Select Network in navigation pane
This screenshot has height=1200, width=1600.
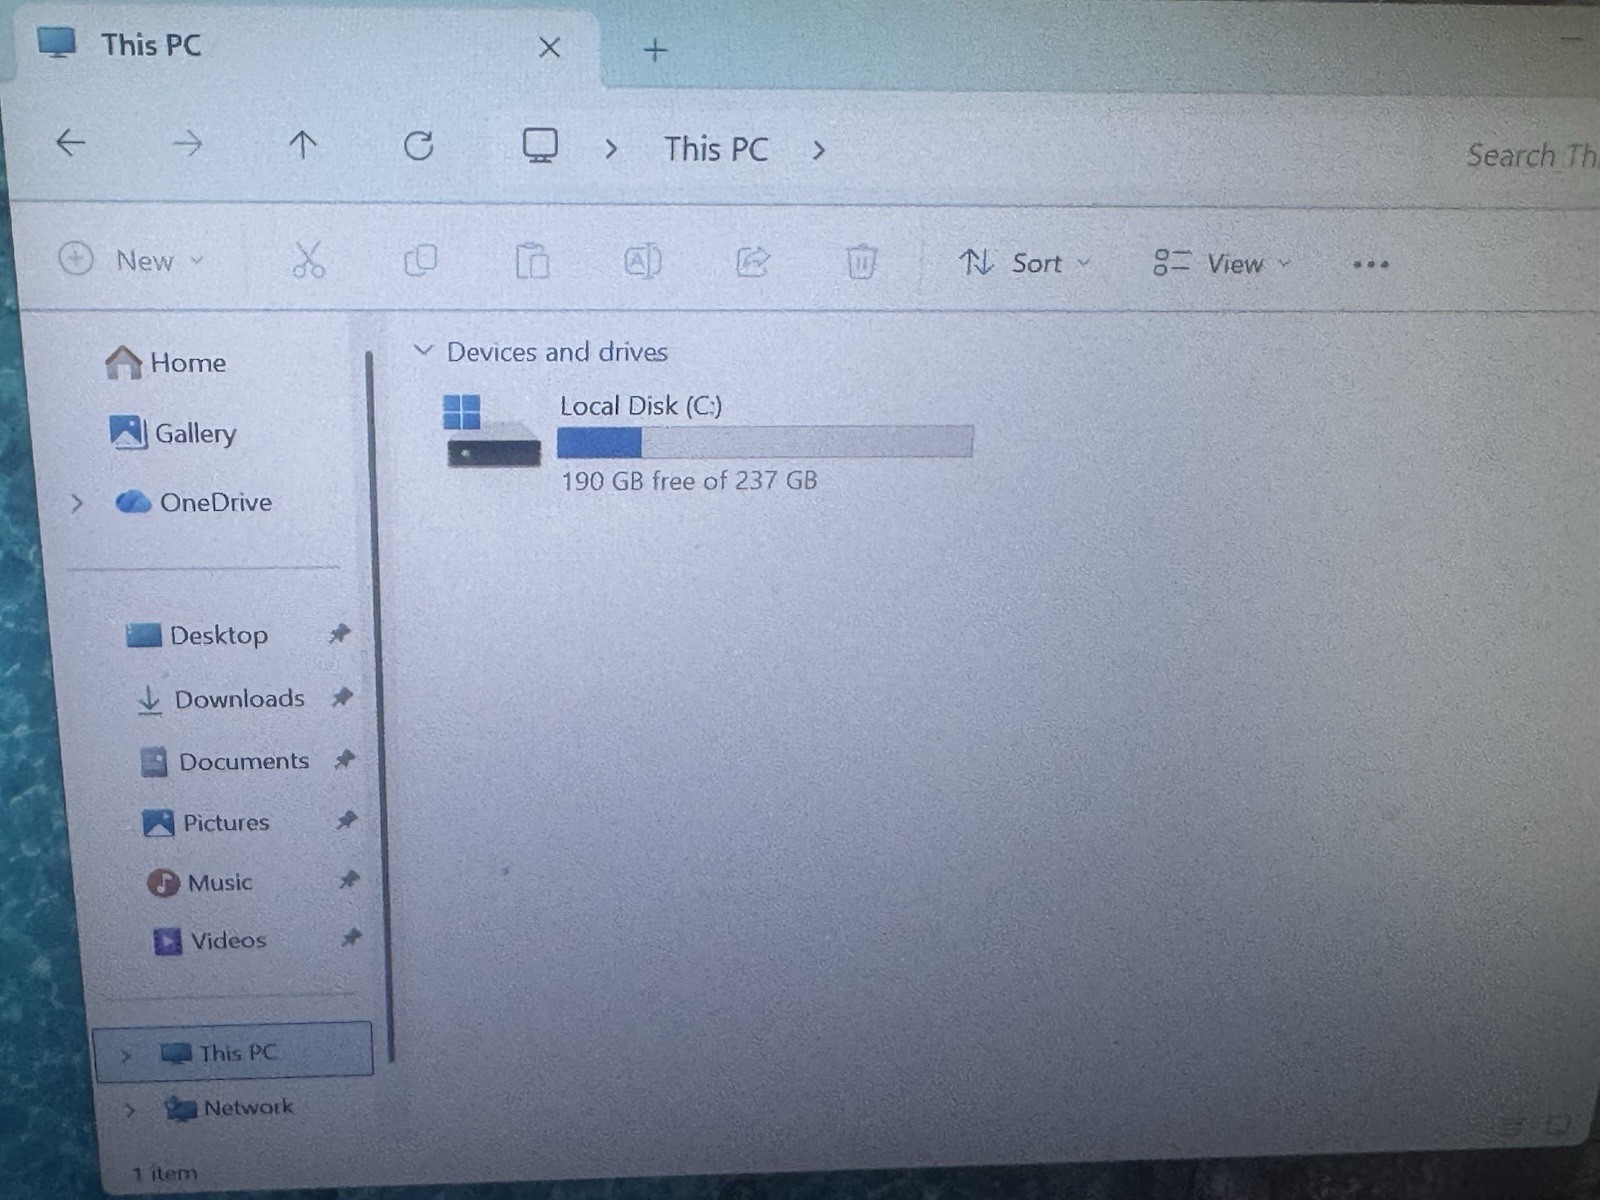pos(229,1108)
